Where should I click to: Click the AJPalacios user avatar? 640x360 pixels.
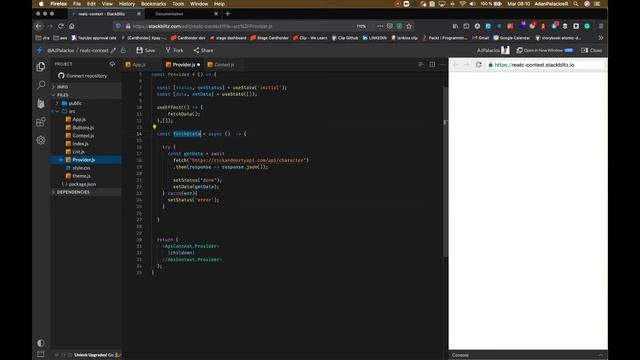pyautogui.click(x=505, y=50)
